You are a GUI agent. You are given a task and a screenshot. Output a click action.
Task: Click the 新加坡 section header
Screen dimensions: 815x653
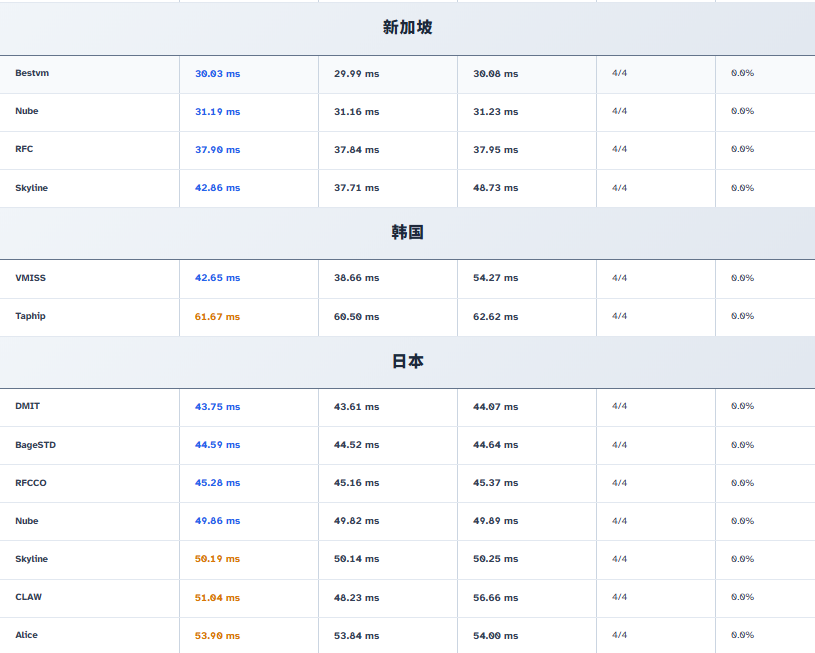click(x=407, y=28)
